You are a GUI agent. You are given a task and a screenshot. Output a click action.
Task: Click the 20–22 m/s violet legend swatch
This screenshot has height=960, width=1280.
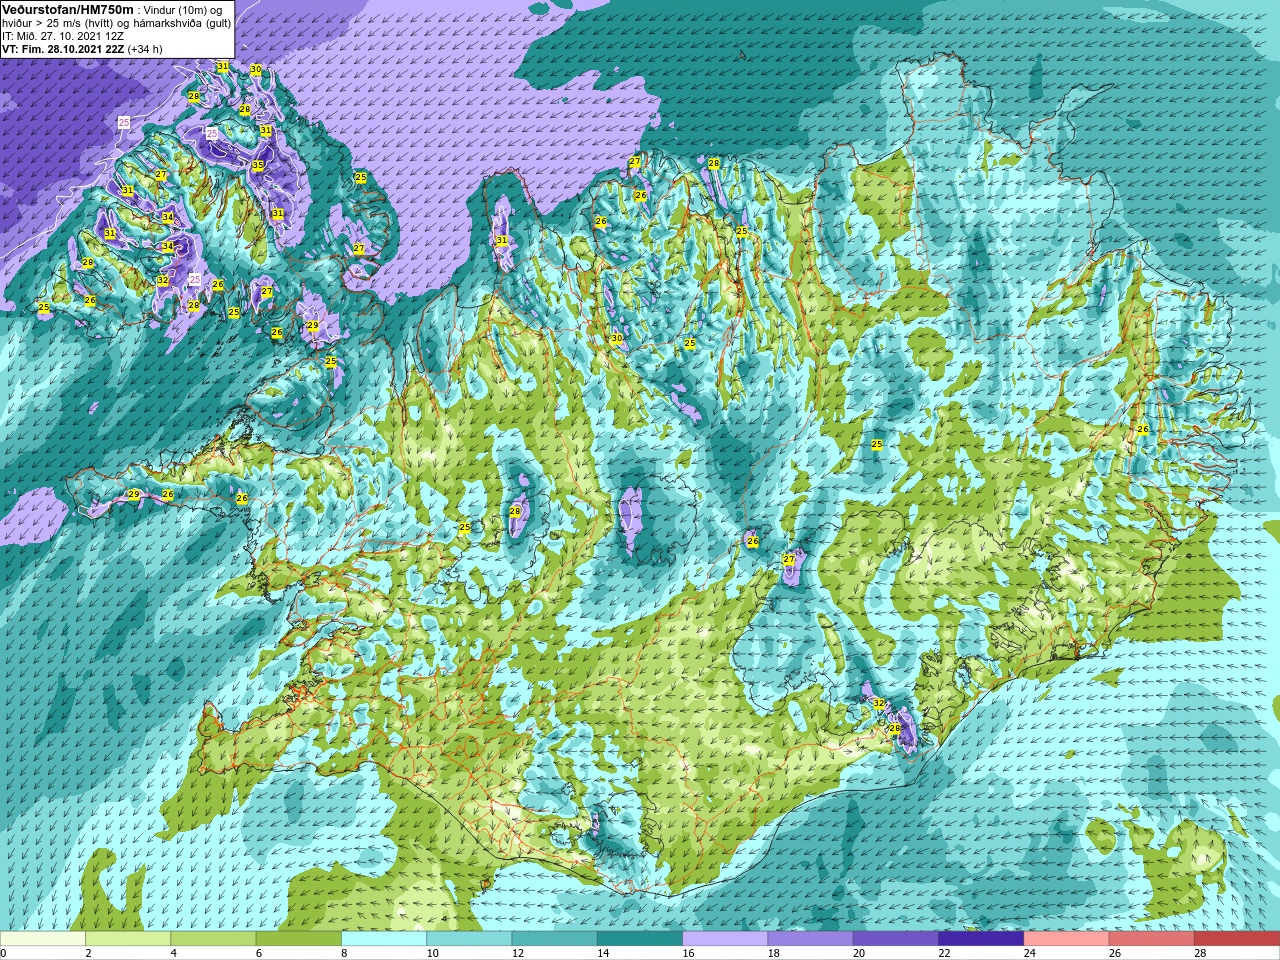coord(896,939)
